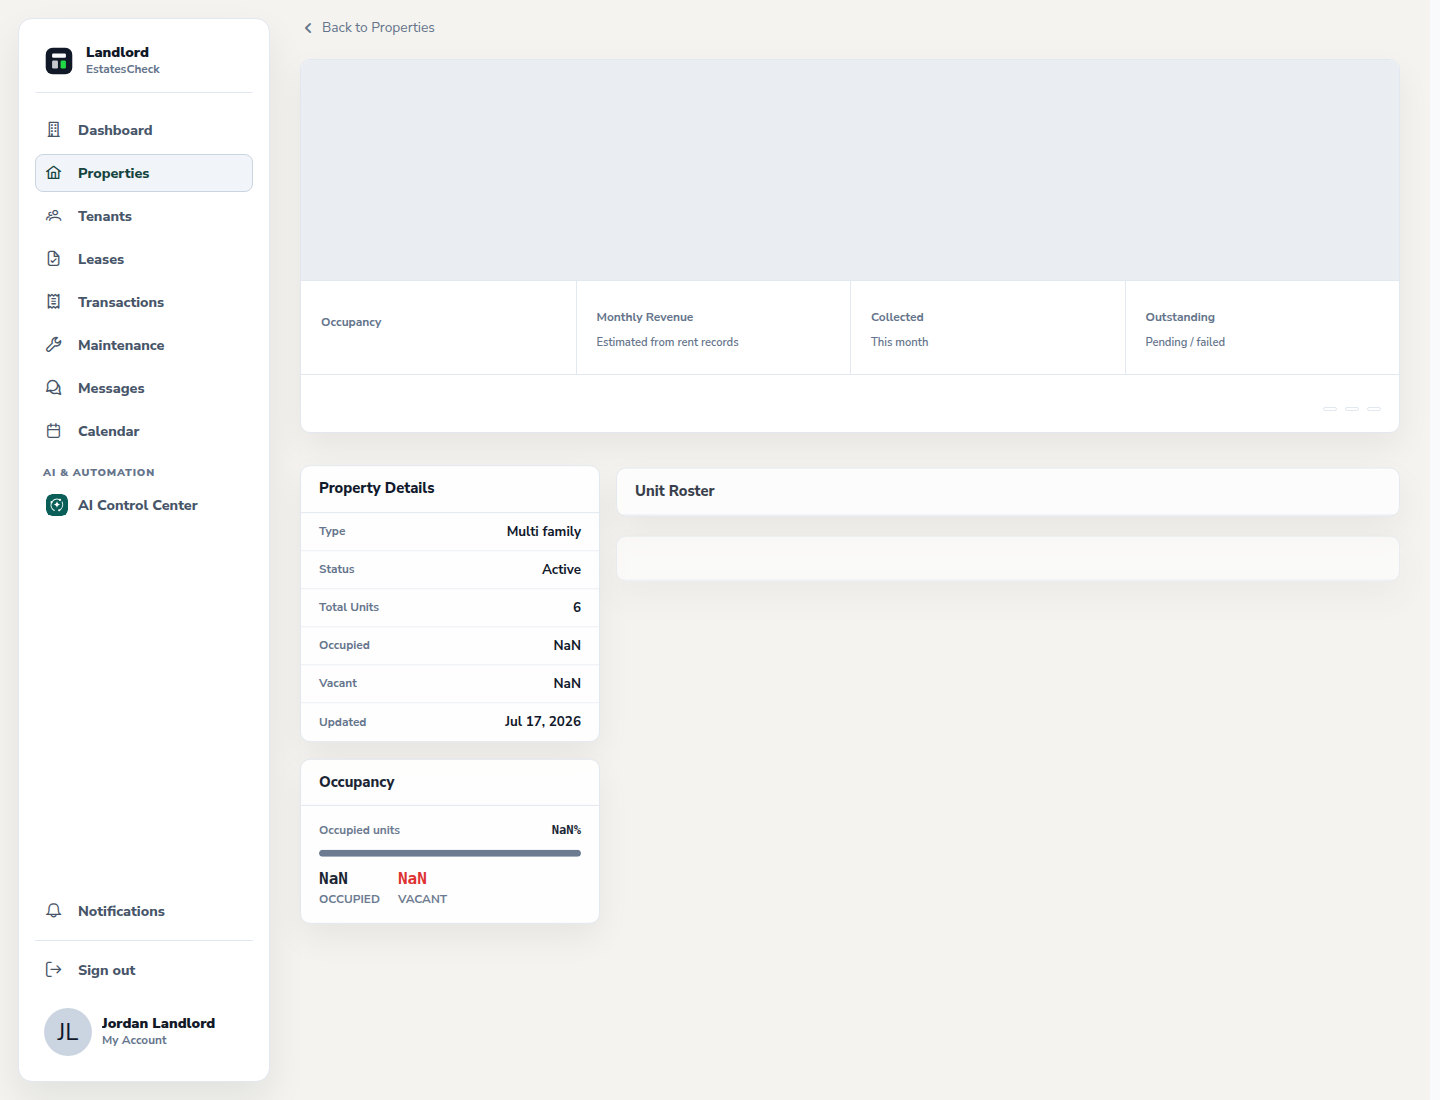1440x1100 pixels.
Task: Open Messages from the sidebar
Action: click(x=144, y=388)
